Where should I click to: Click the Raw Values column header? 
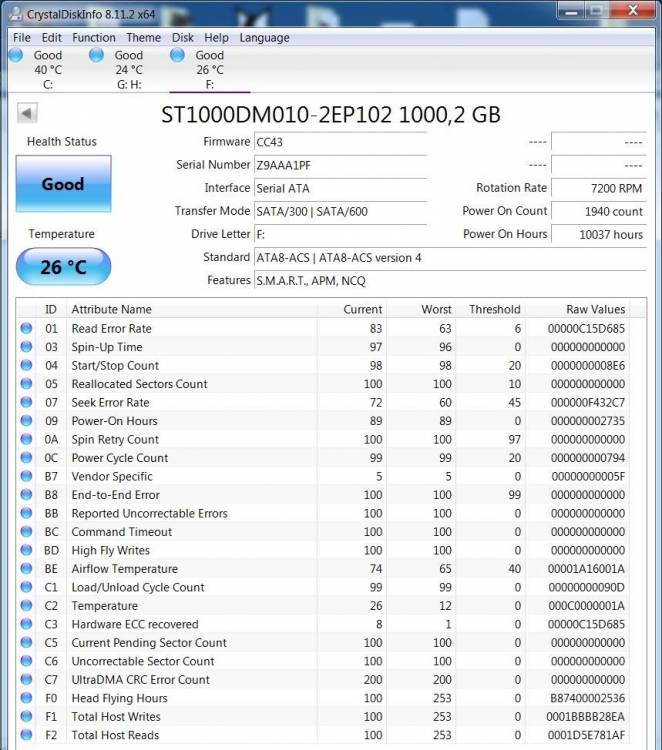point(578,309)
